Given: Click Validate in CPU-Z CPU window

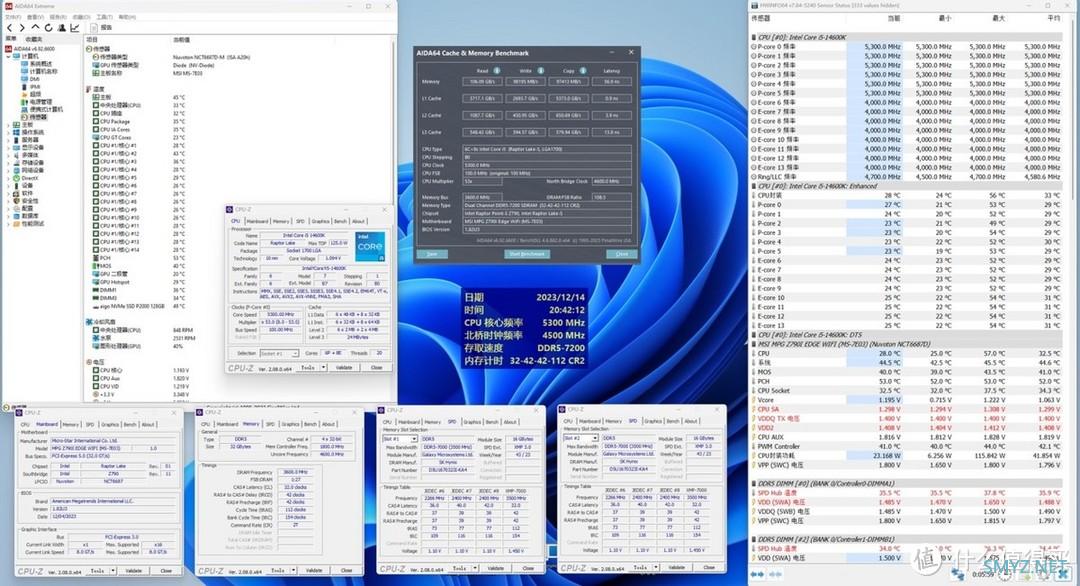Looking at the screenshot, I should click(344, 367).
